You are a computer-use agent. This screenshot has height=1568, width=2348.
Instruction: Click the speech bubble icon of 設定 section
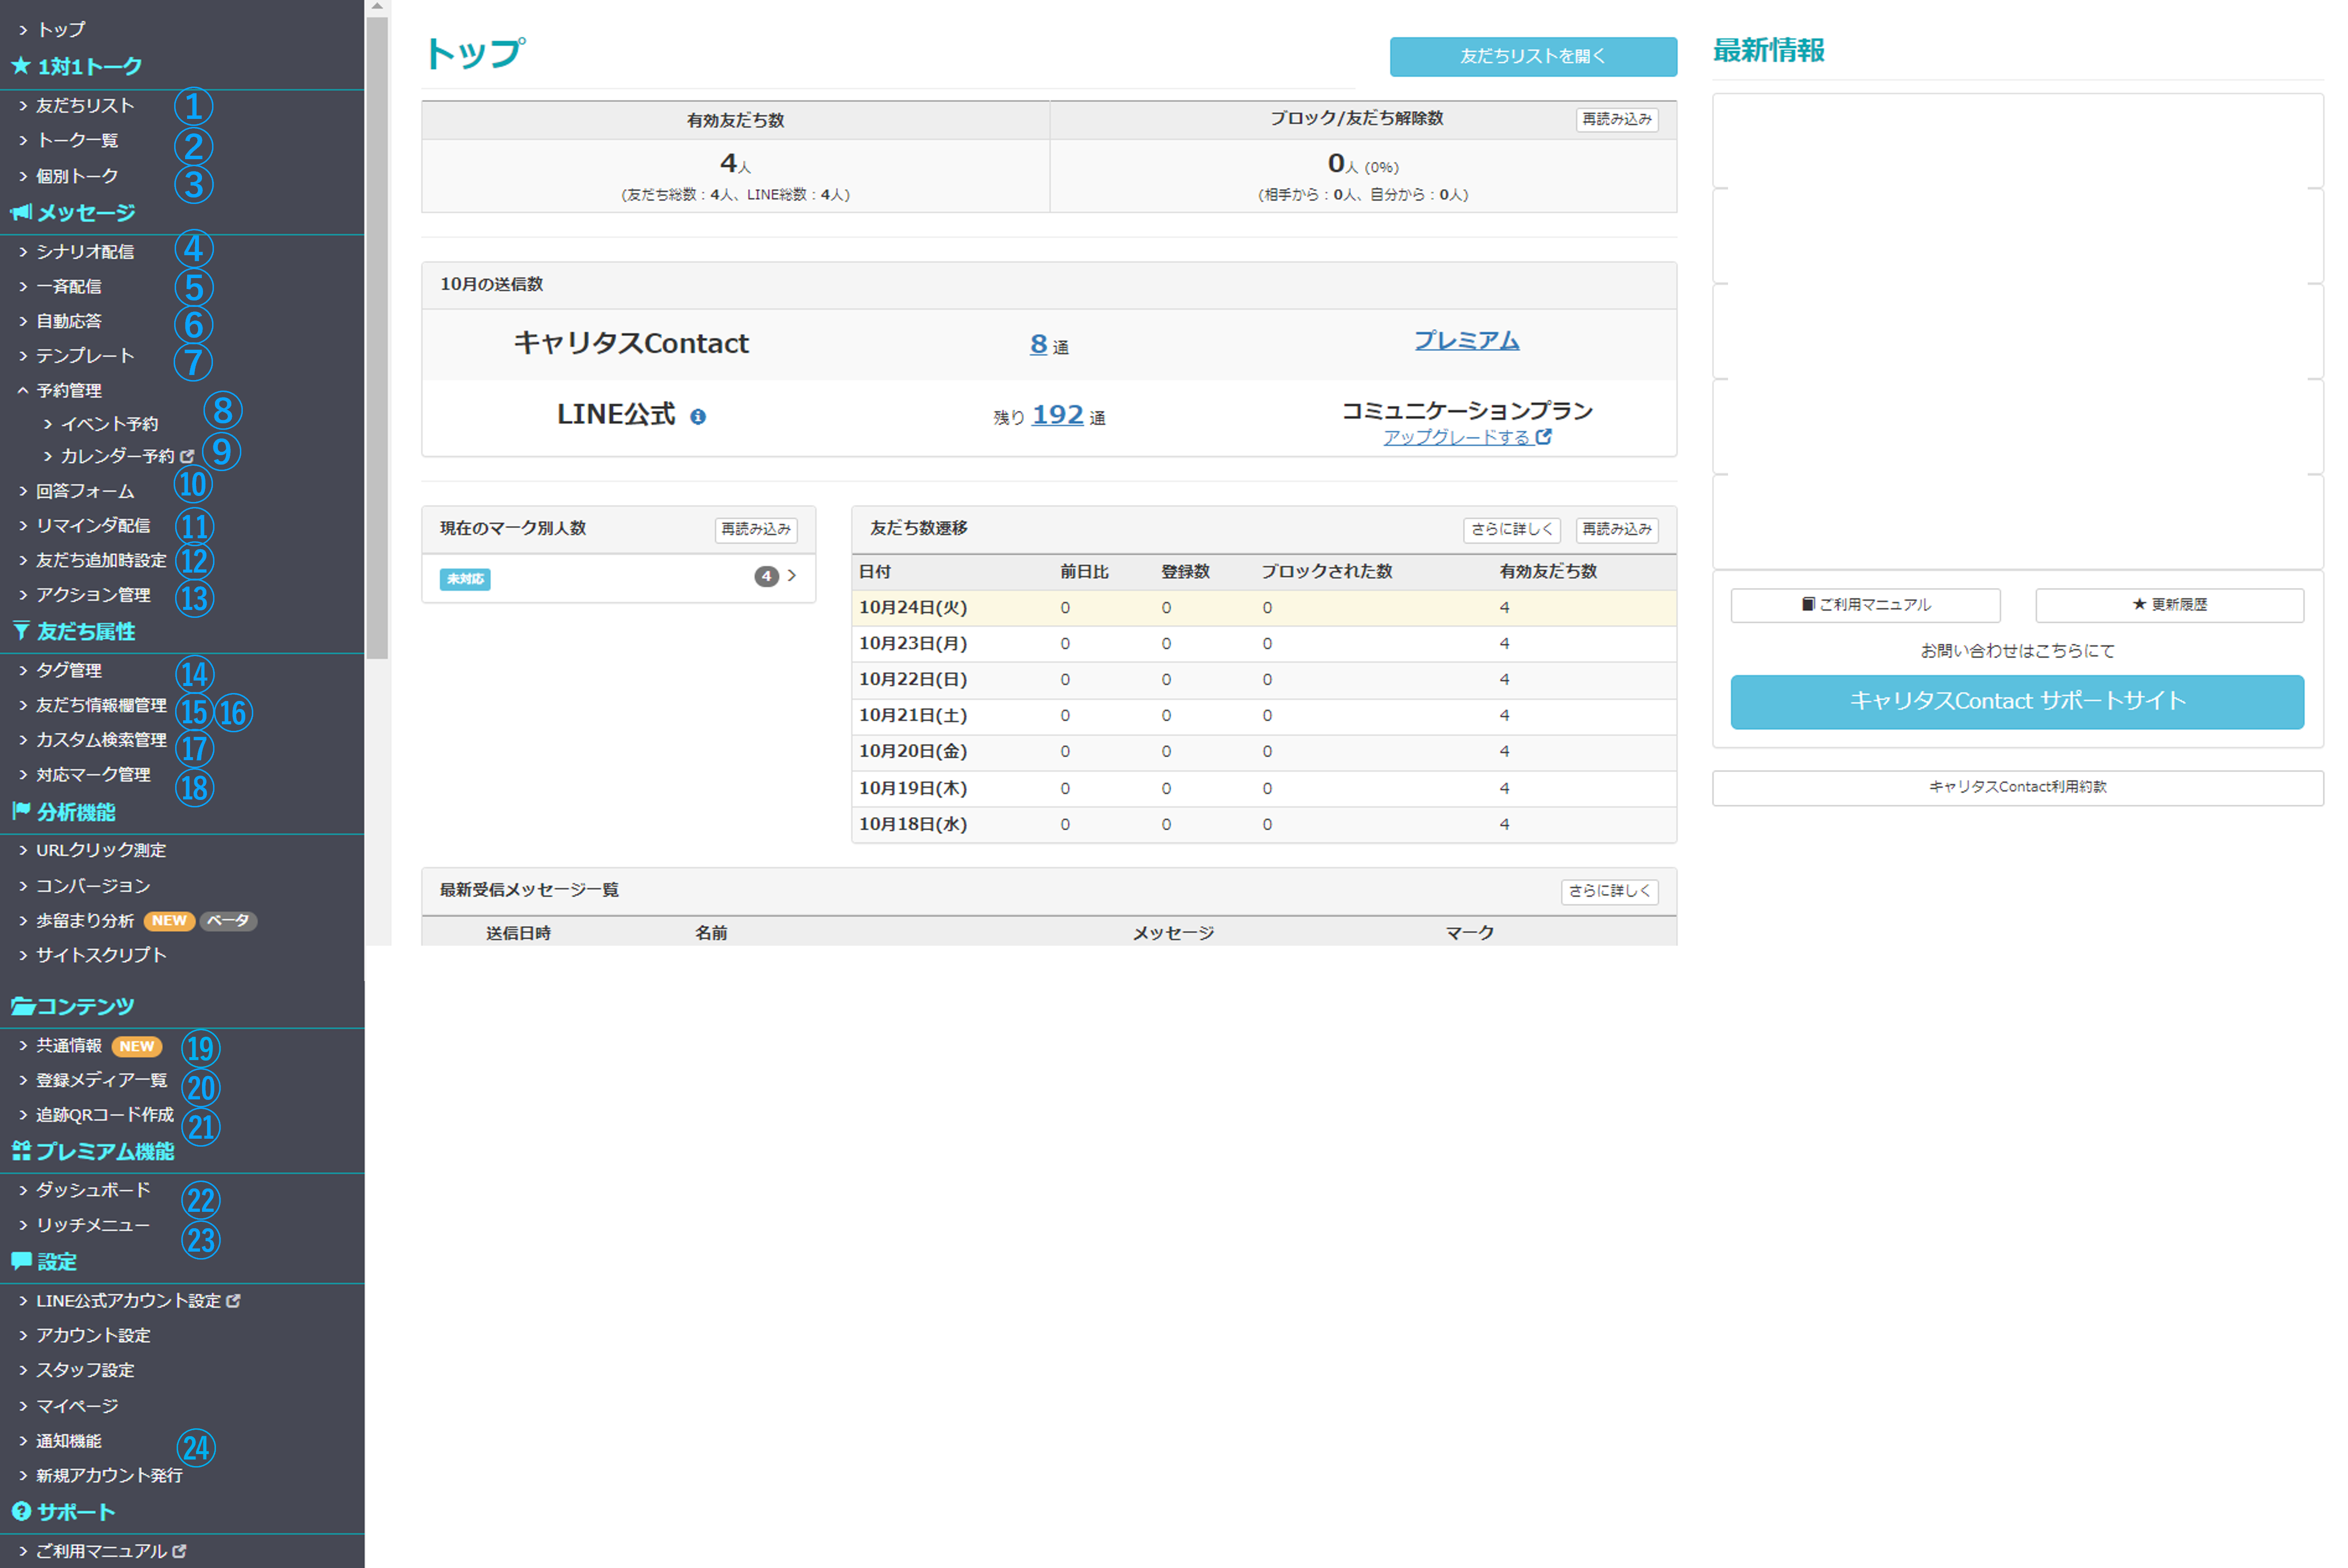(x=21, y=1261)
